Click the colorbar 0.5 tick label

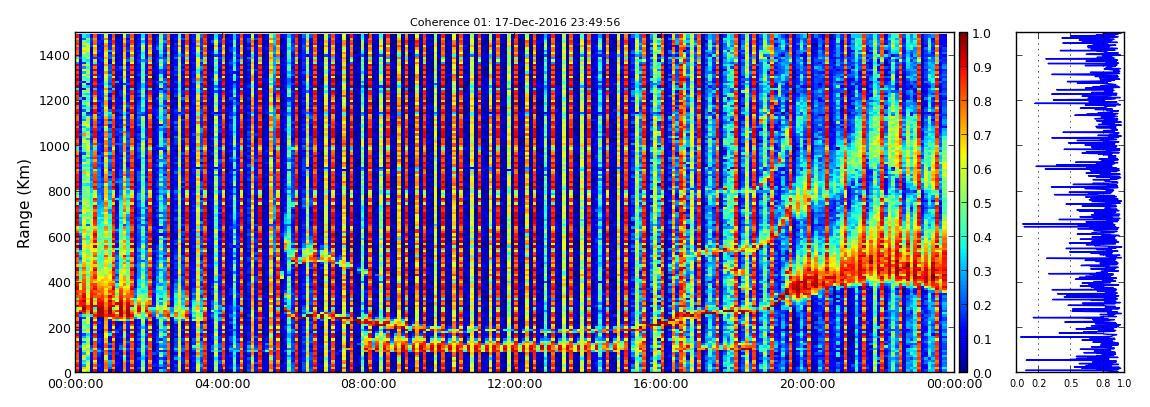tap(982, 203)
